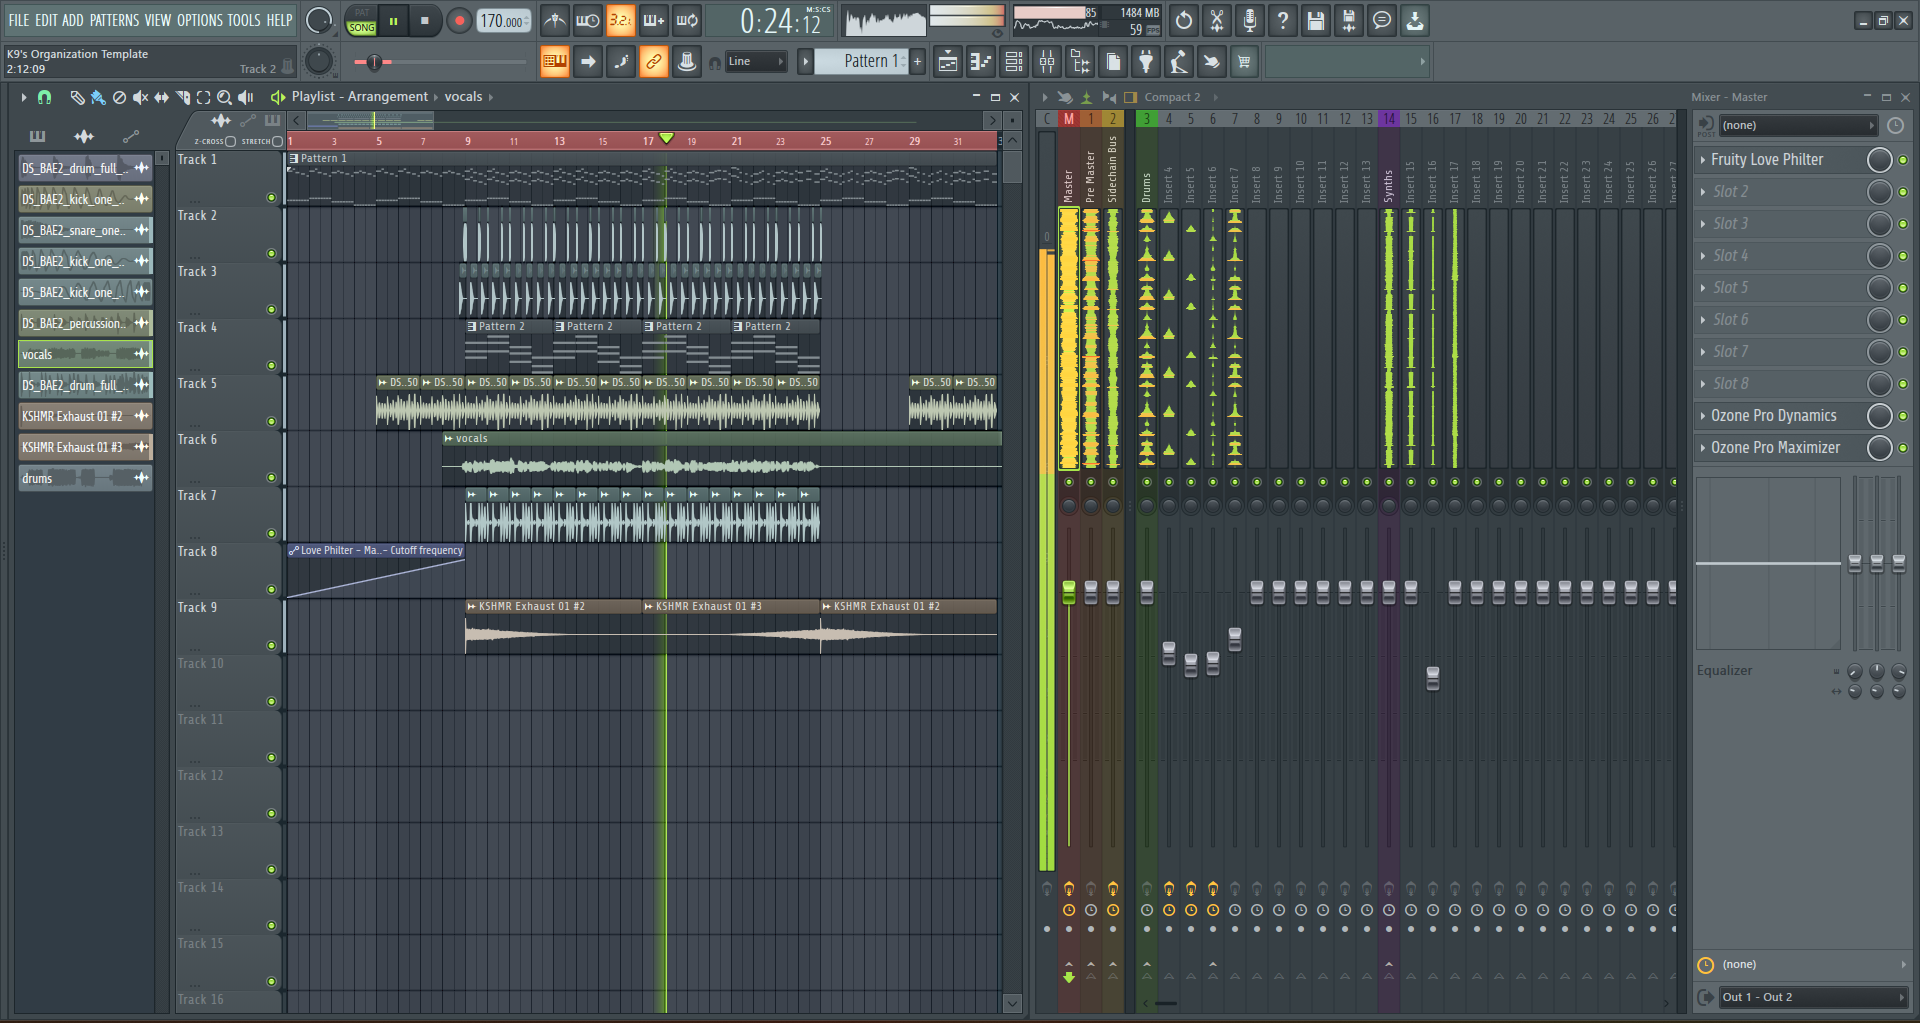1920x1023 pixels.
Task: Click the microphone one-click recording icon
Action: 1250,20
